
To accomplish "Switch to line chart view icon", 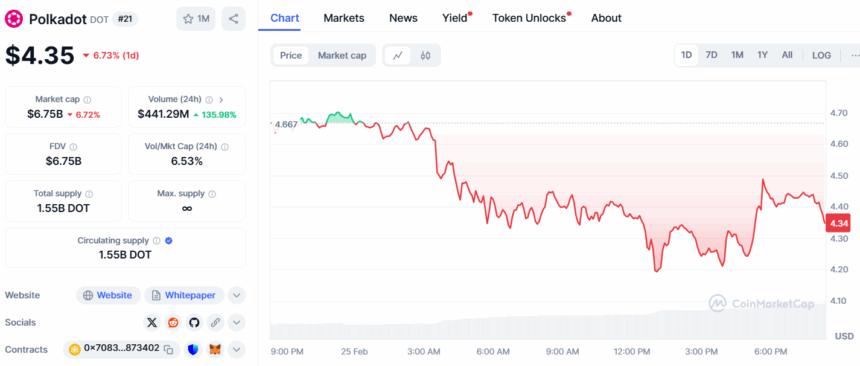I will pos(398,55).
